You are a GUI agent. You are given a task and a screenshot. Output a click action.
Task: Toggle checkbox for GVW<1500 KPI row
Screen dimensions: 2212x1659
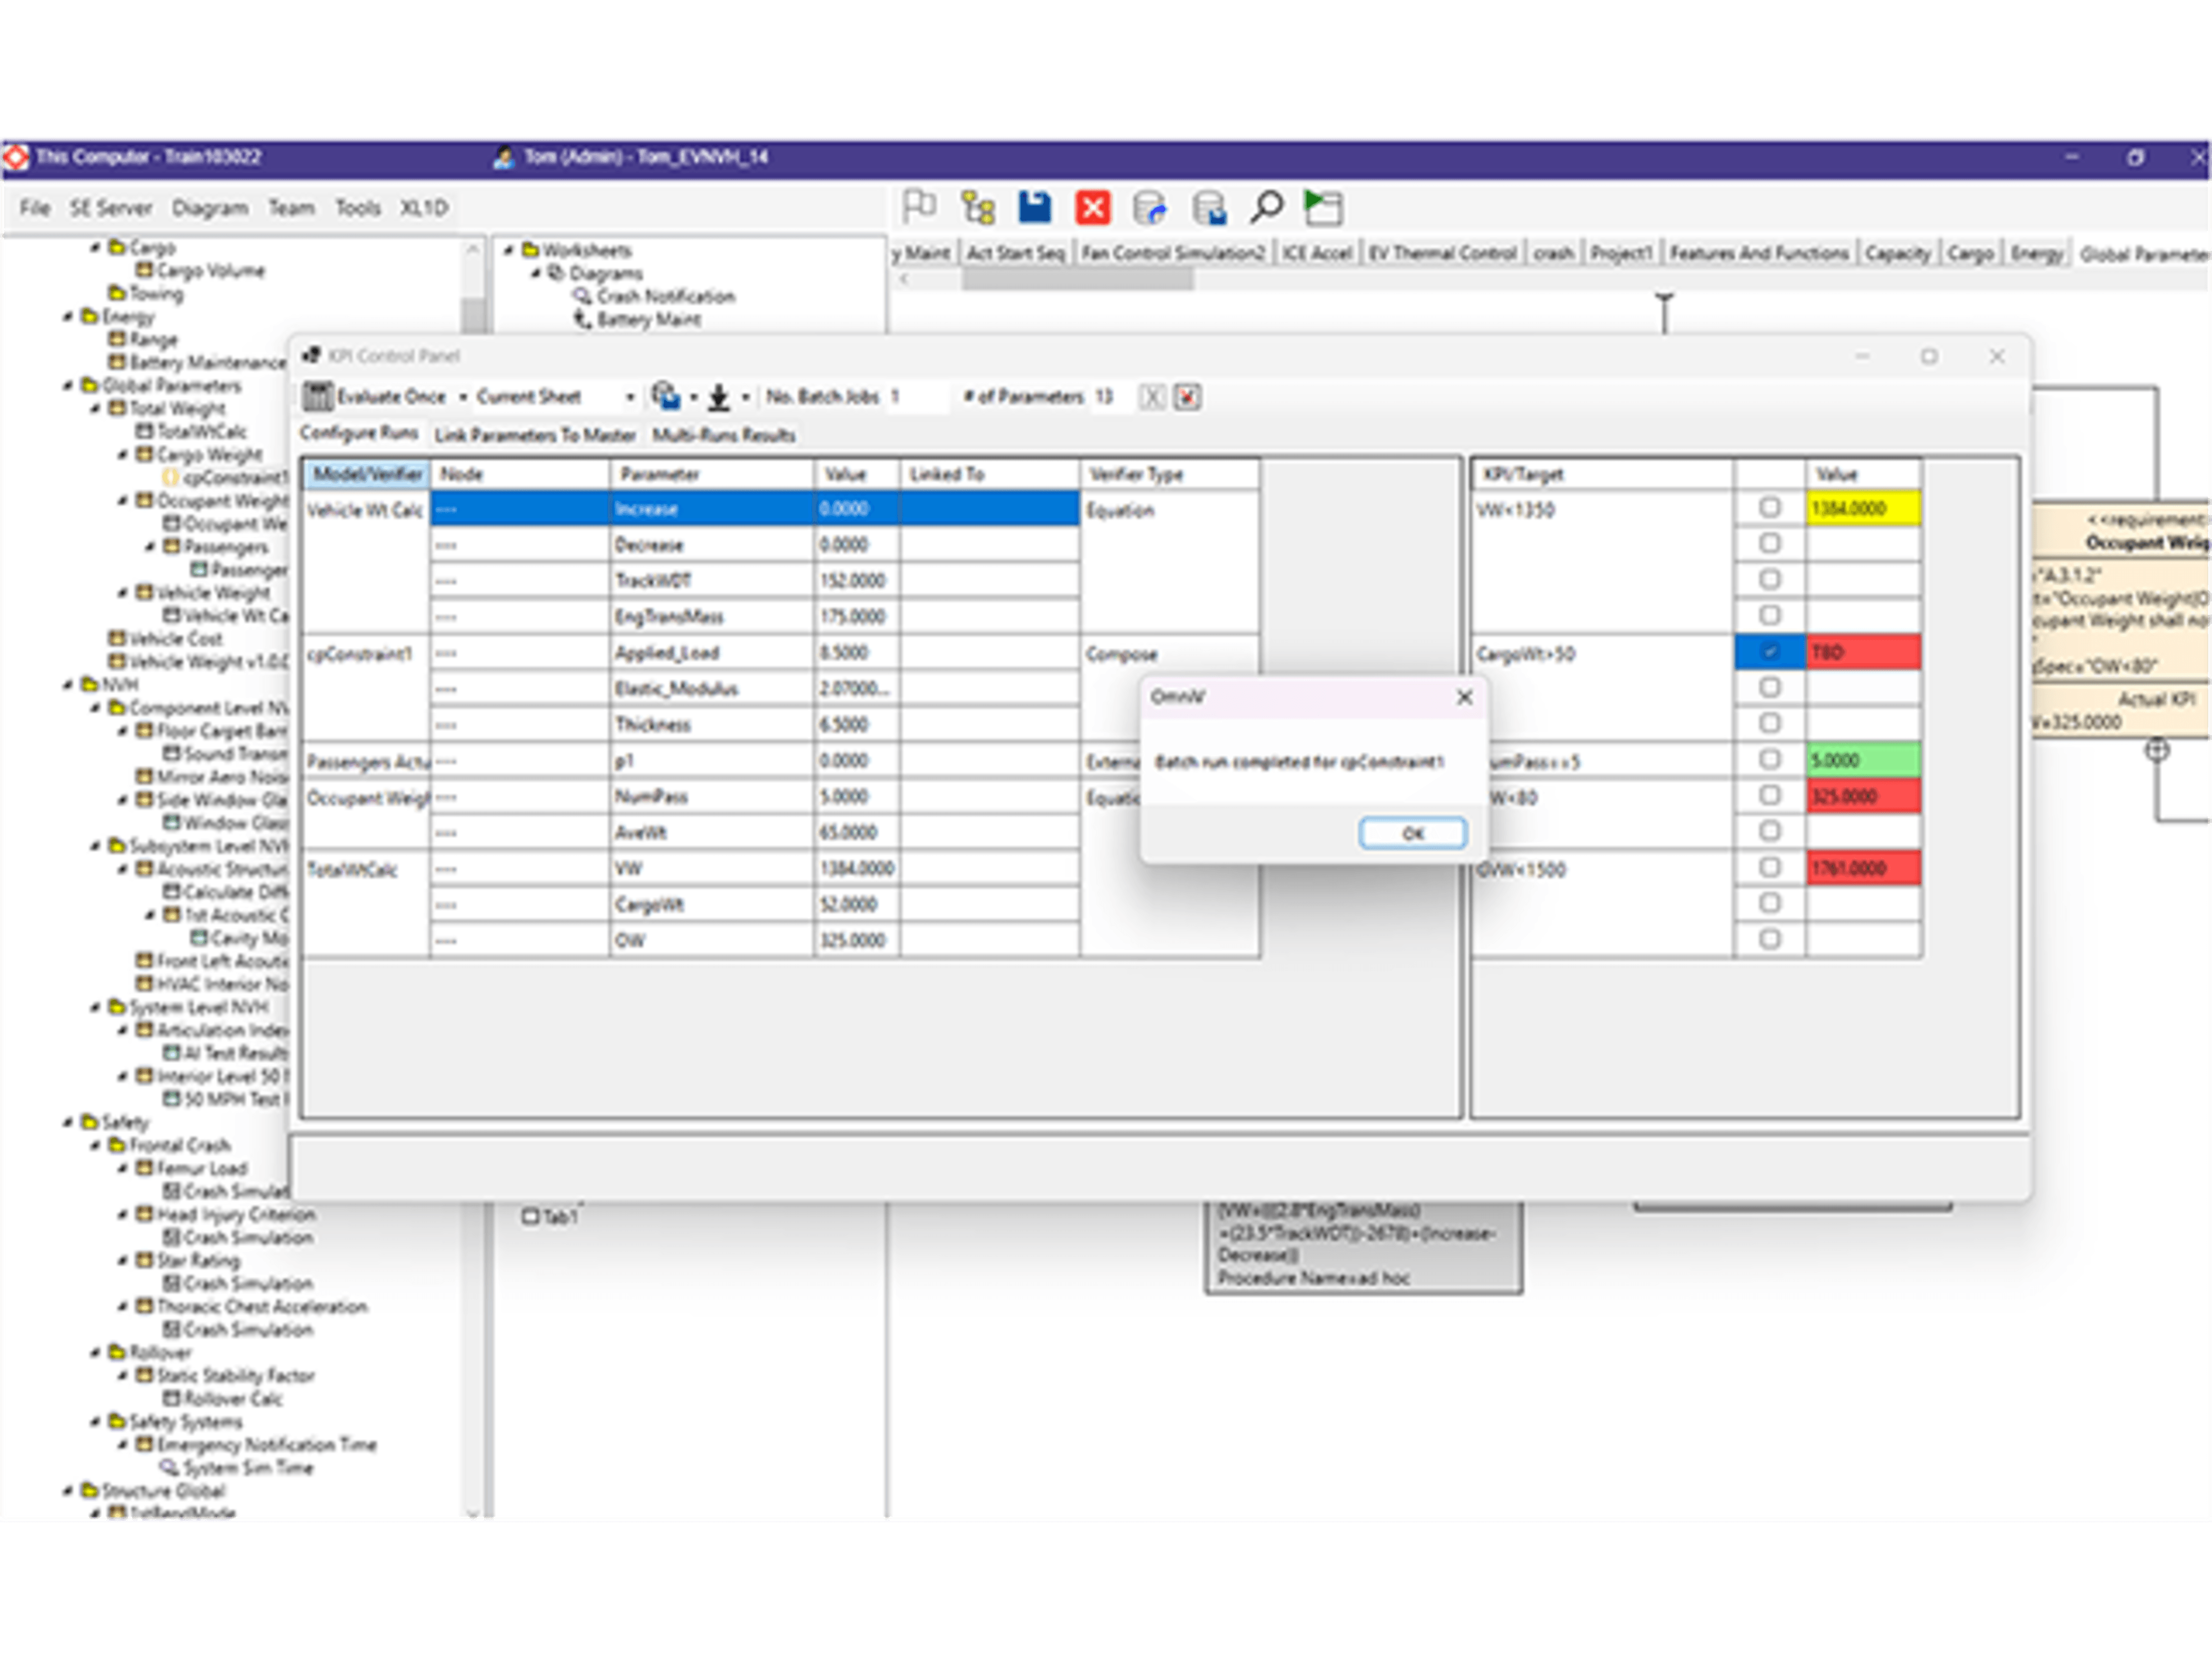coord(1769,868)
